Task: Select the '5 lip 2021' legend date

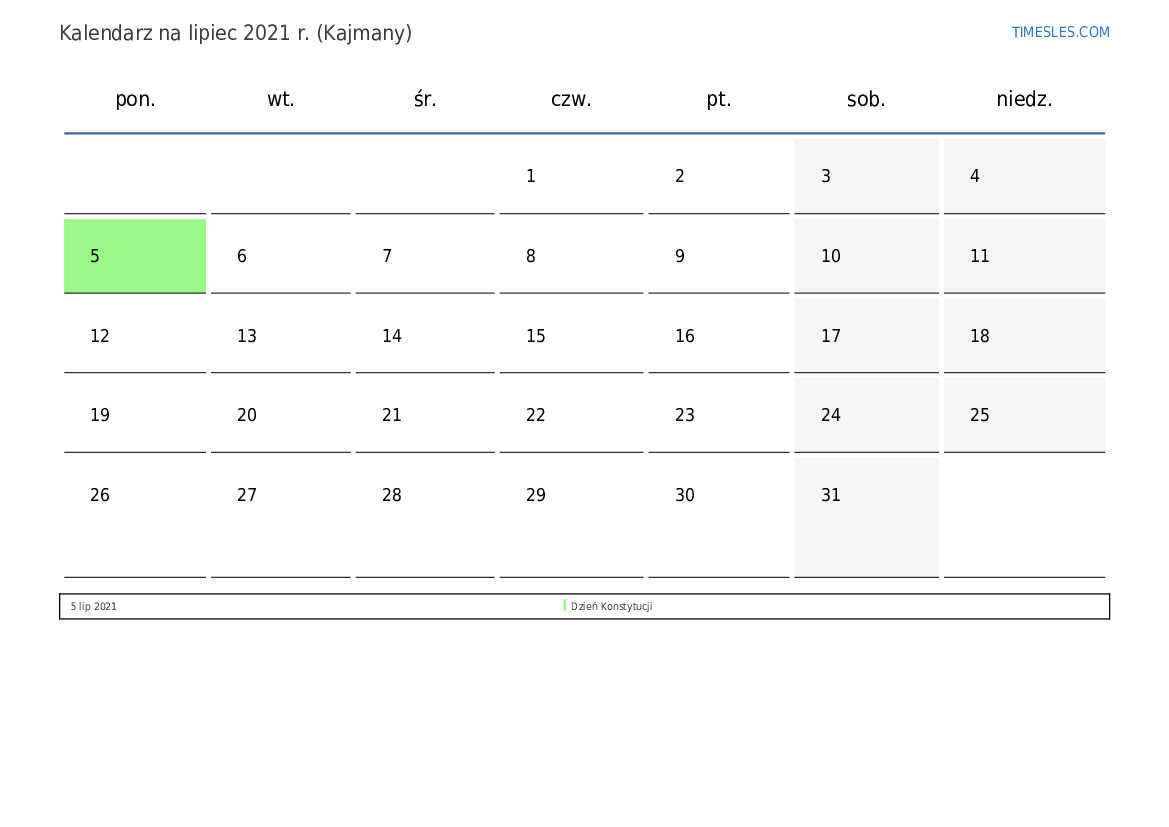Action: point(94,606)
